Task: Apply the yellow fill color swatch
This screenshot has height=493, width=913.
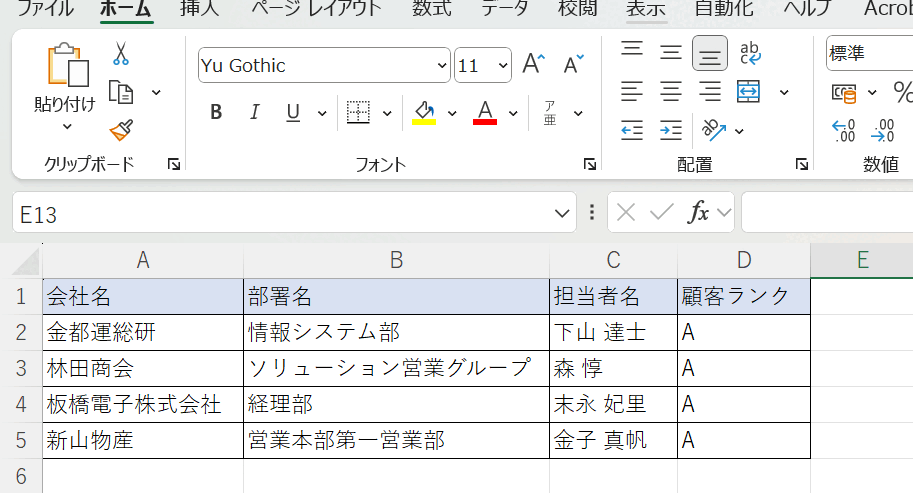Action: (424, 112)
